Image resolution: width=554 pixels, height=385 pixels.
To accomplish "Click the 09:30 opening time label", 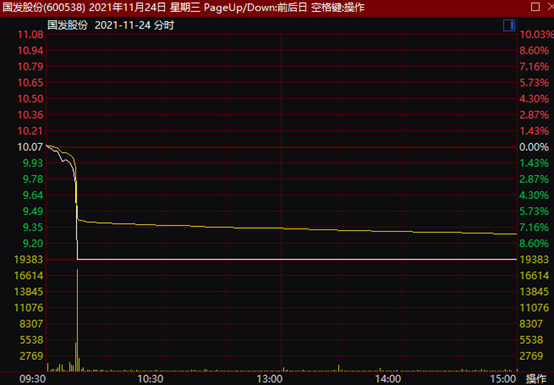I will [33, 379].
